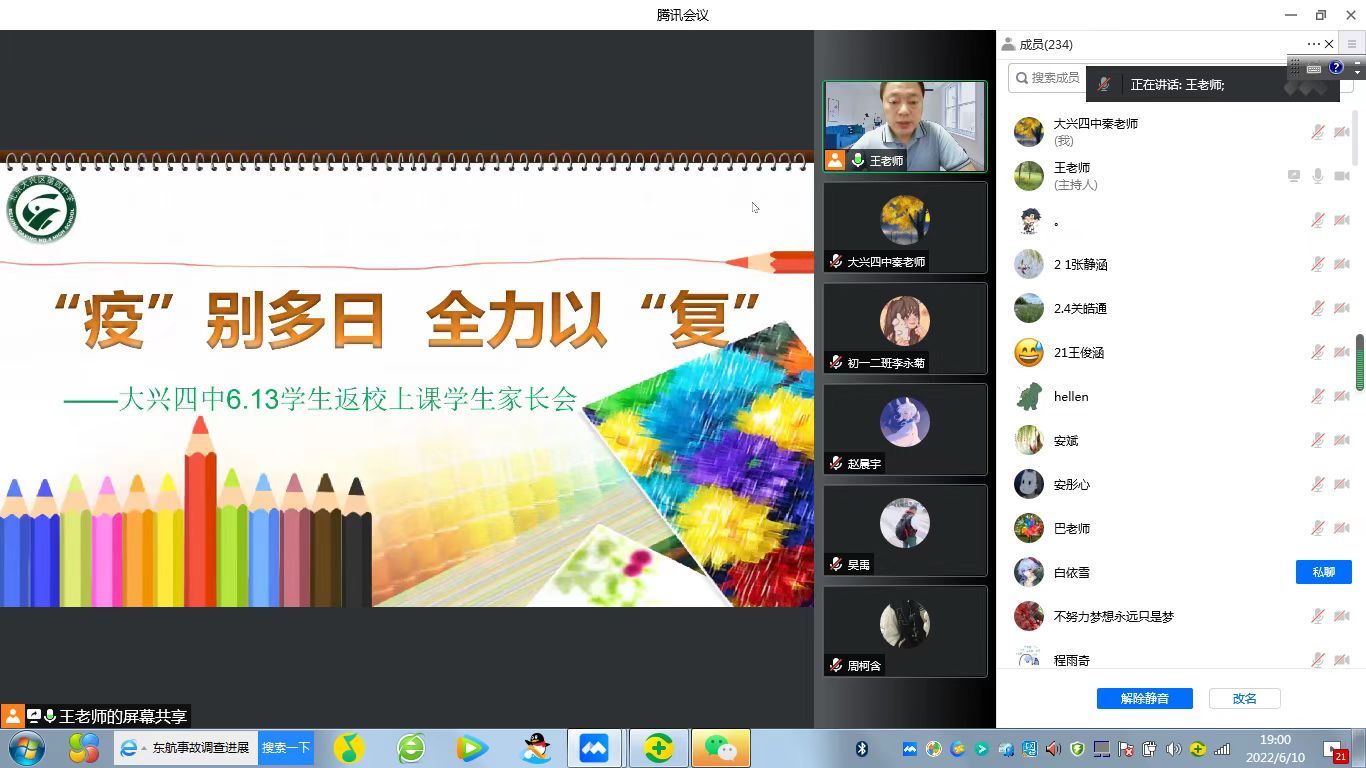This screenshot has width=1366, height=768.
Task: Click the muted mic icon in speaking banner
Action: [x=1104, y=85]
